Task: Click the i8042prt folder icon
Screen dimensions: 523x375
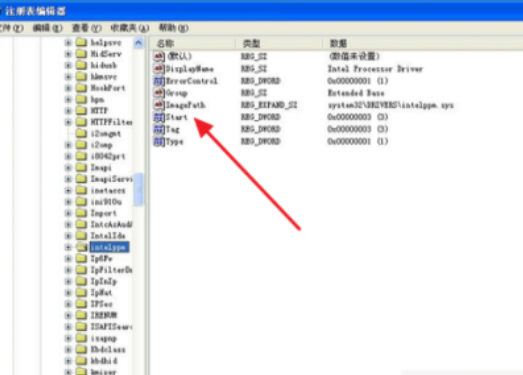Action: 81,156
